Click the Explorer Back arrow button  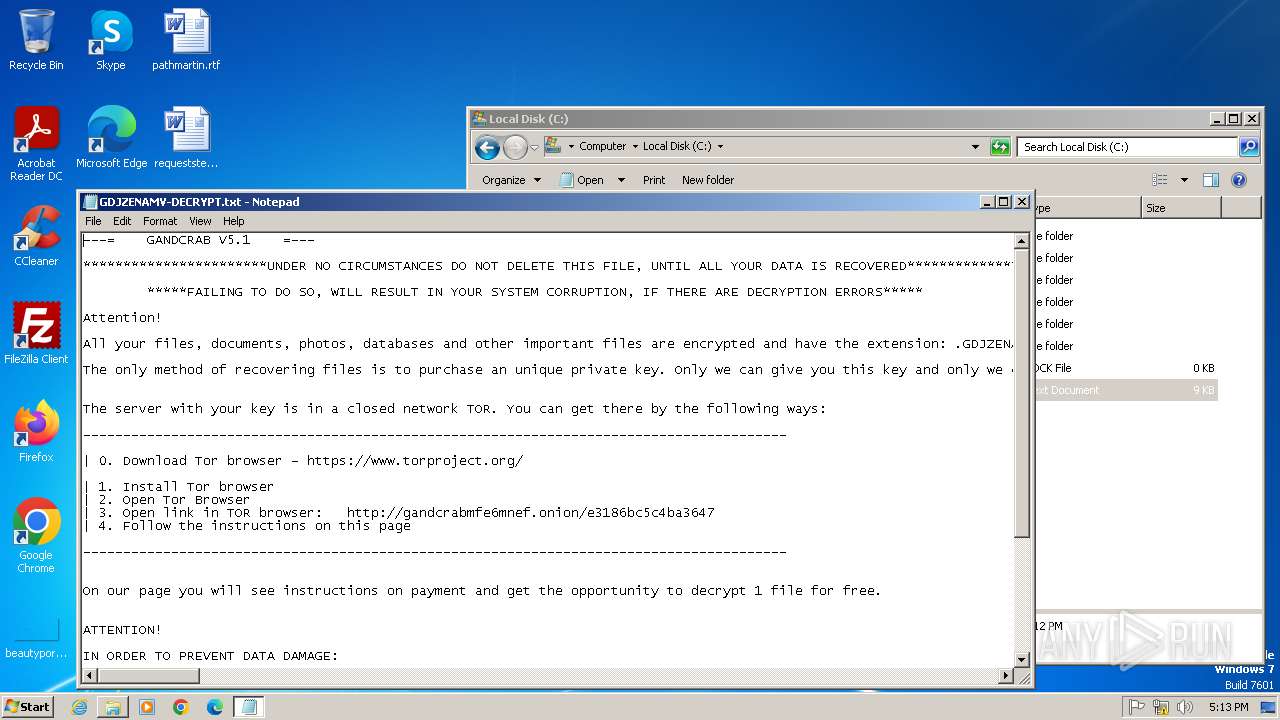click(487, 148)
